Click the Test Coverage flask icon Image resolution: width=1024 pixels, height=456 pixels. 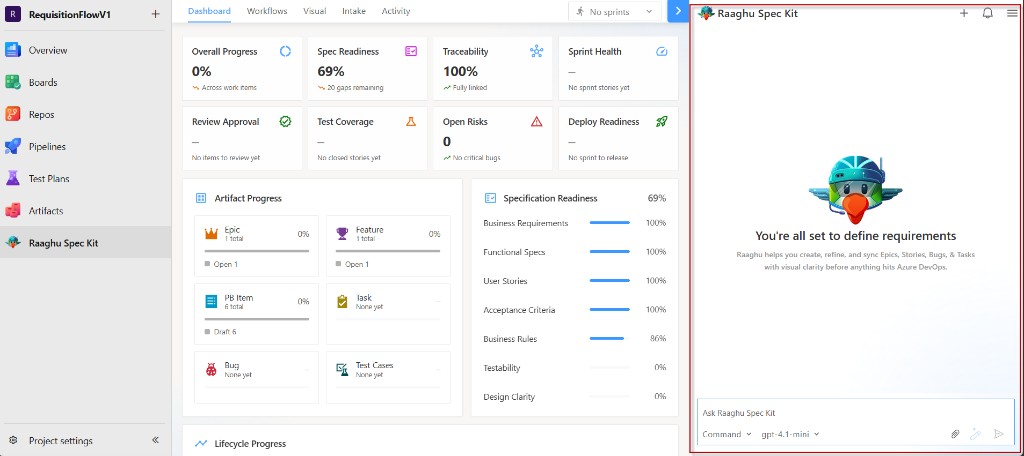coord(411,122)
